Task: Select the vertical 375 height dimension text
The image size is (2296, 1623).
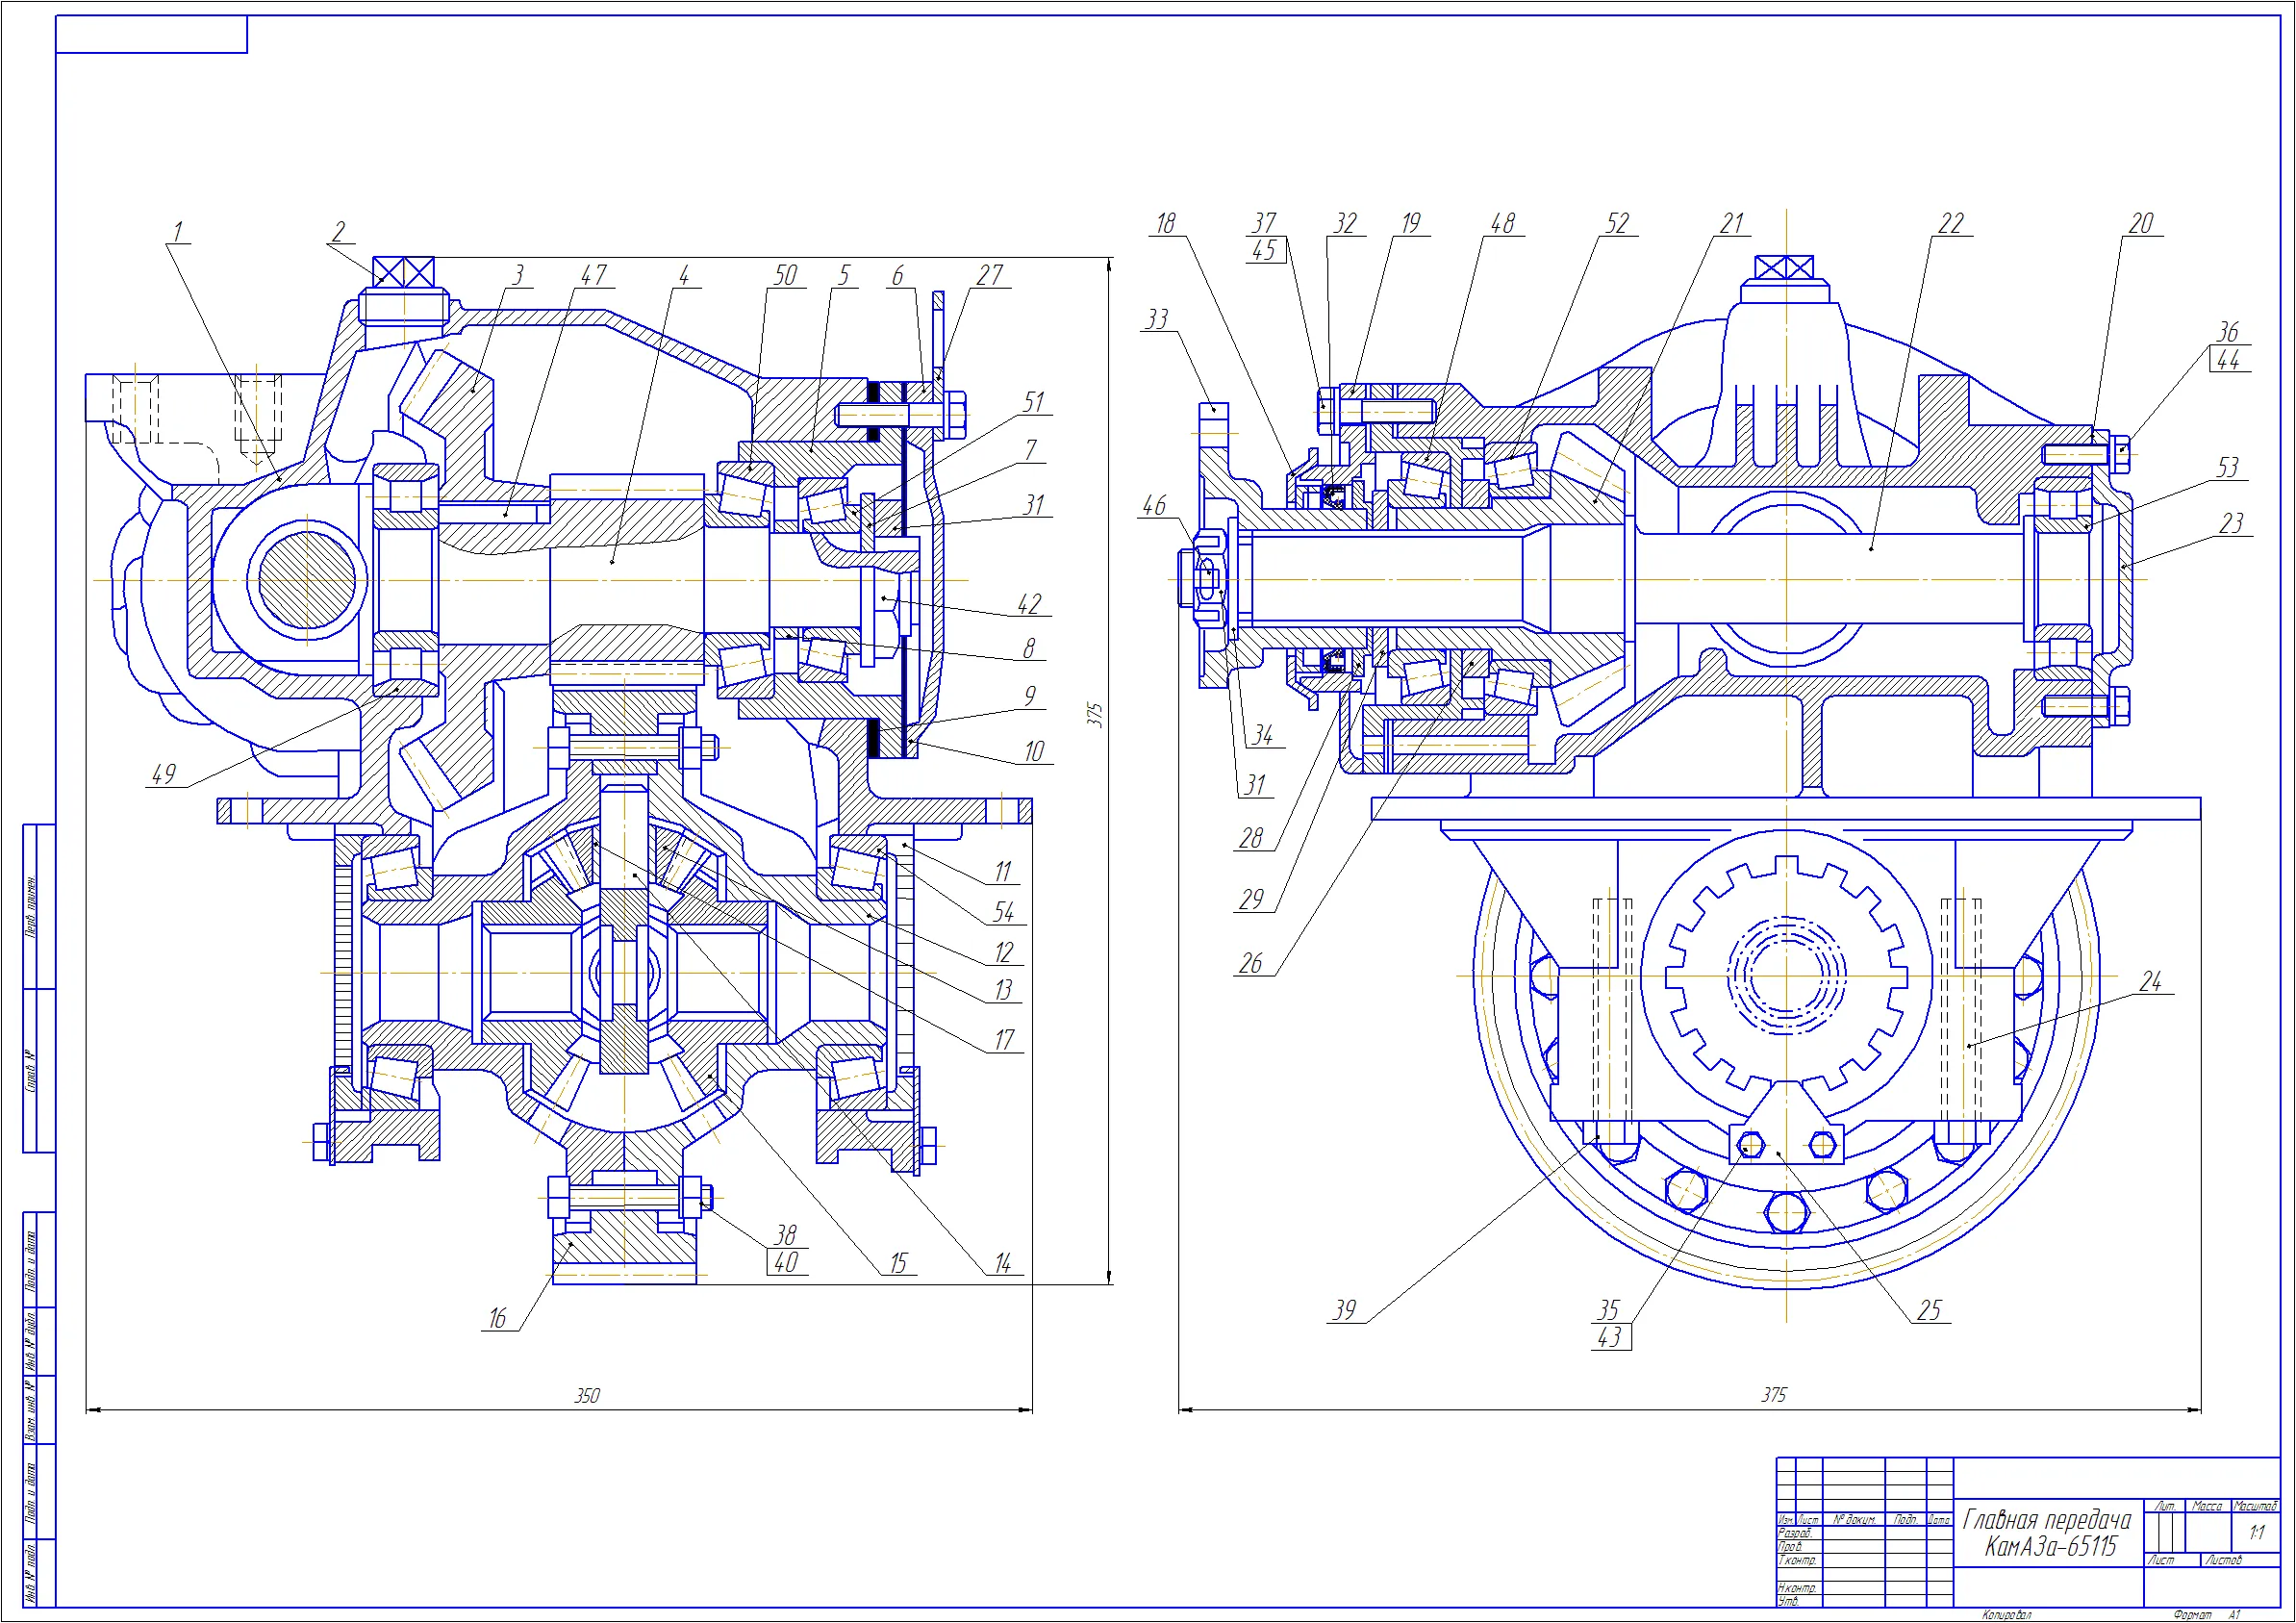Action: pos(1095,715)
